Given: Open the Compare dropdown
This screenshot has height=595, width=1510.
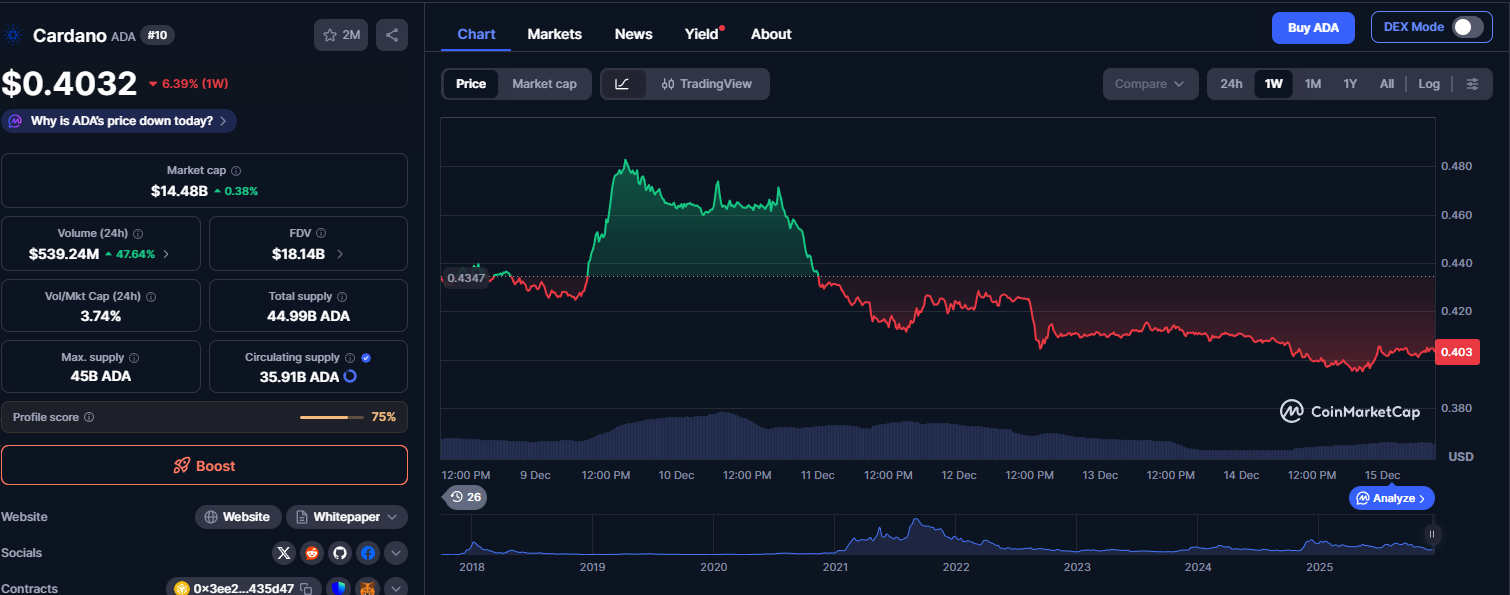Looking at the screenshot, I should click(1149, 83).
